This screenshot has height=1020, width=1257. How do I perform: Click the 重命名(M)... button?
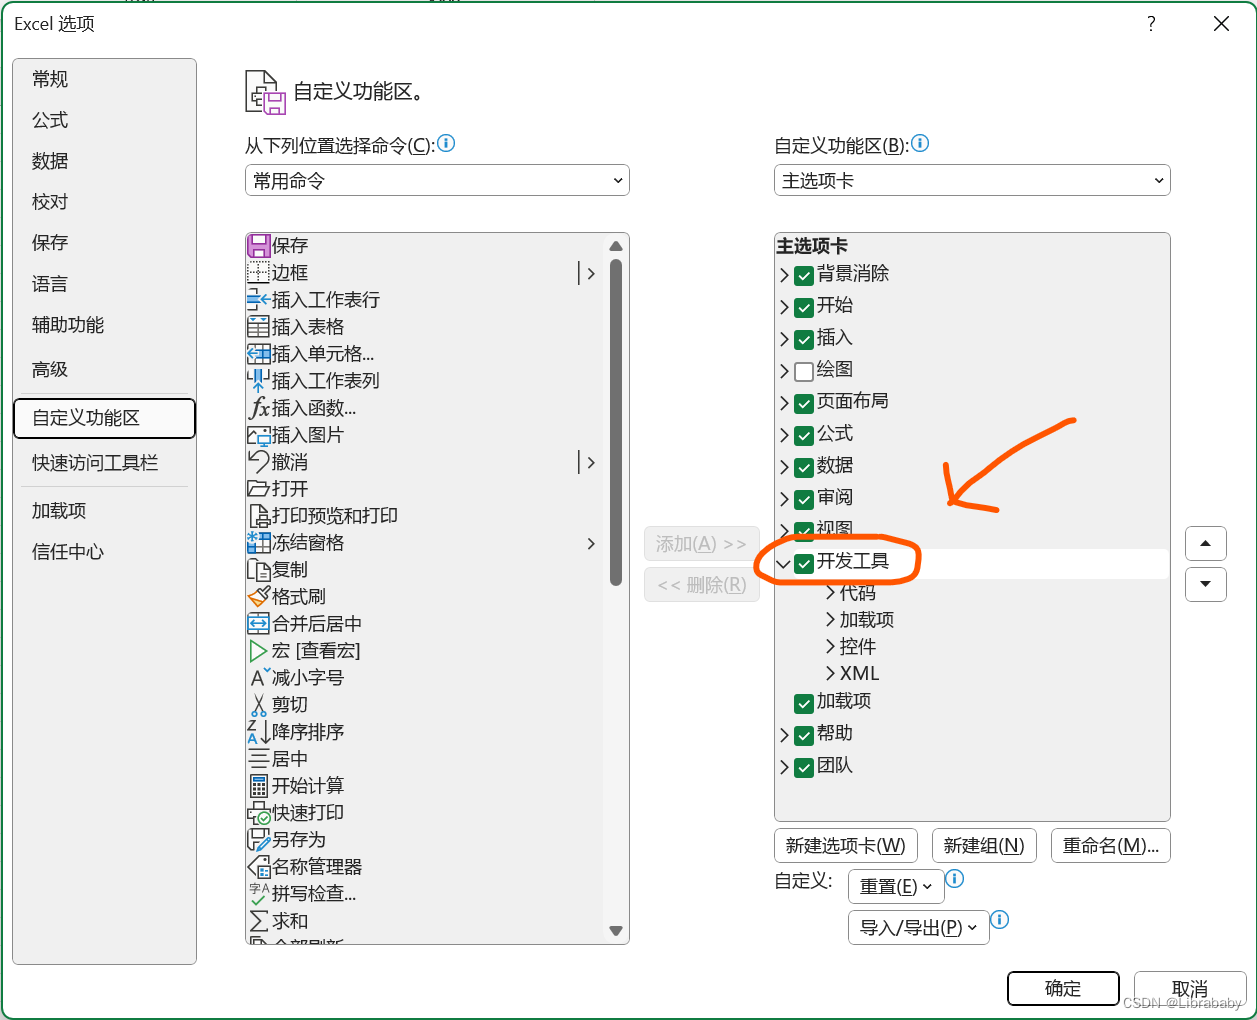click(x=1111, y=846)
